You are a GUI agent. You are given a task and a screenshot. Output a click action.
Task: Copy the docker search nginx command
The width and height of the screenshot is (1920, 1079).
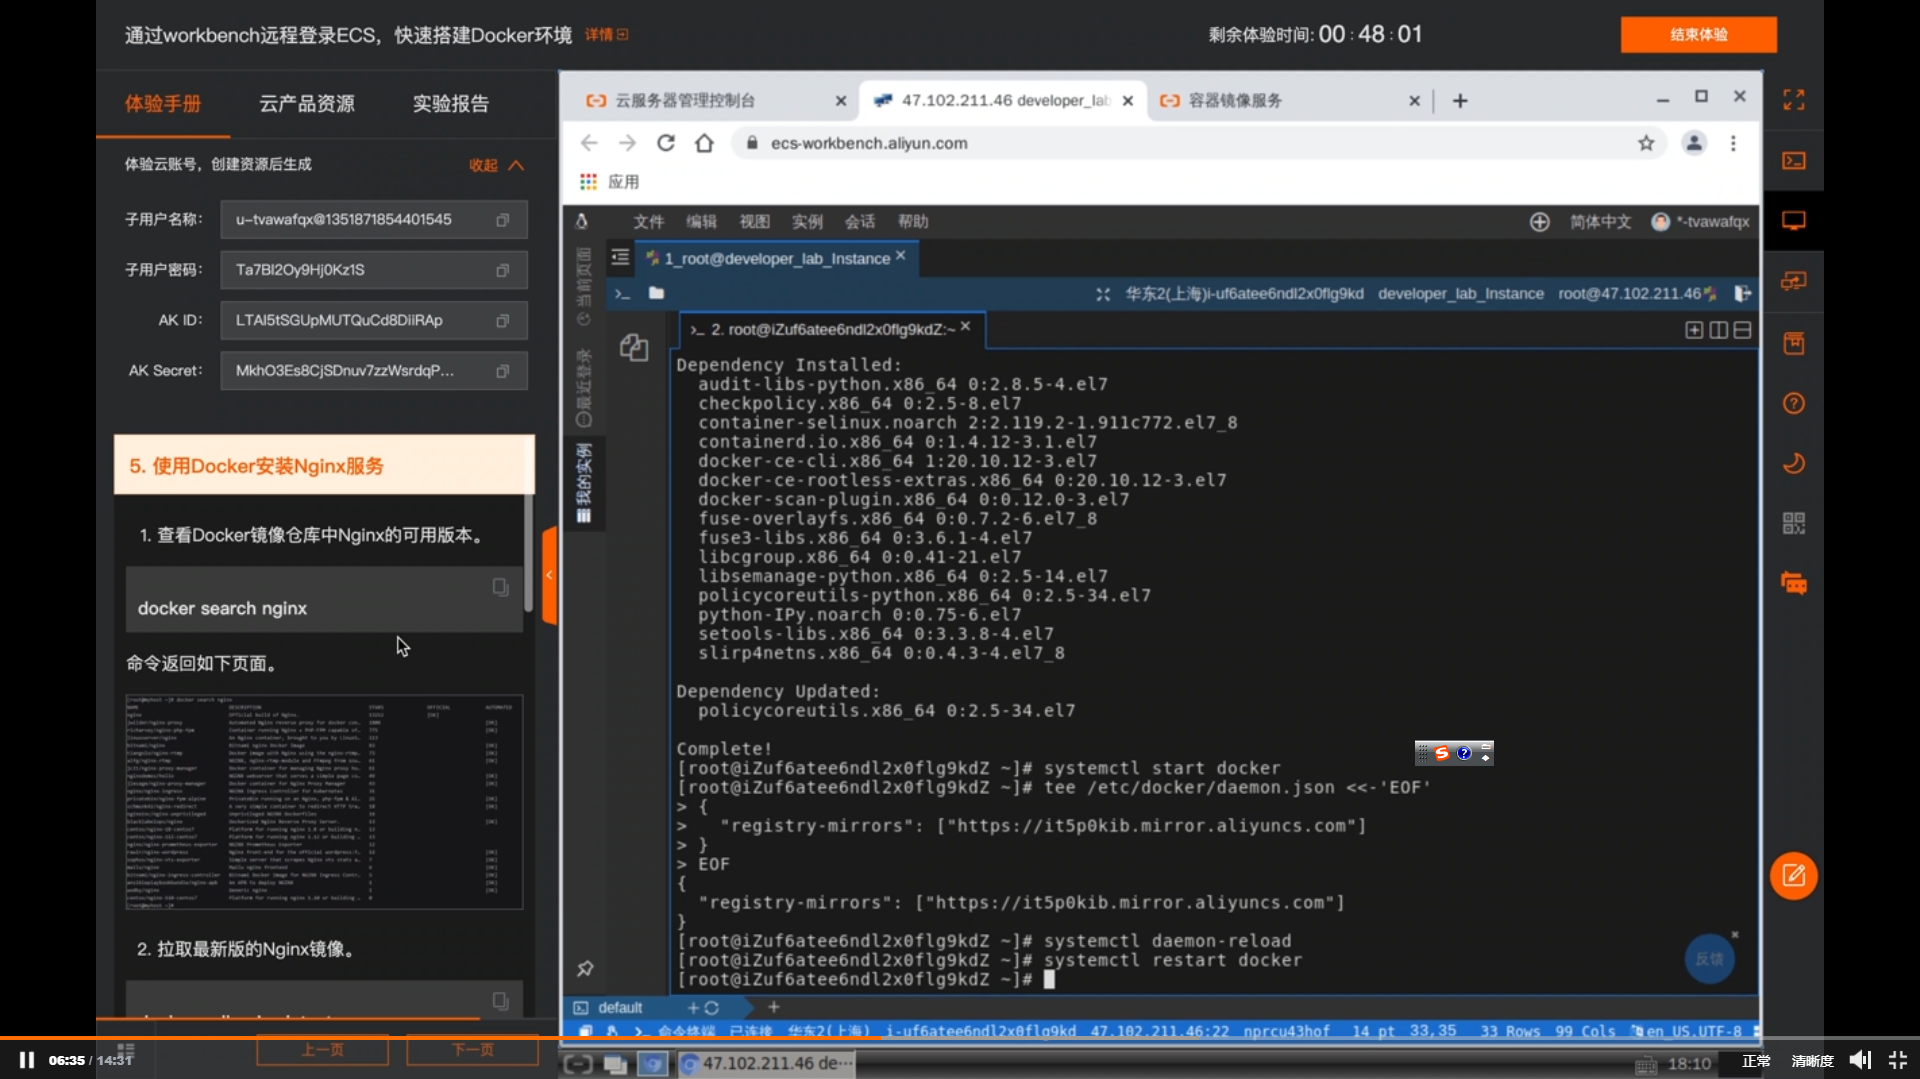coord(500,587)
